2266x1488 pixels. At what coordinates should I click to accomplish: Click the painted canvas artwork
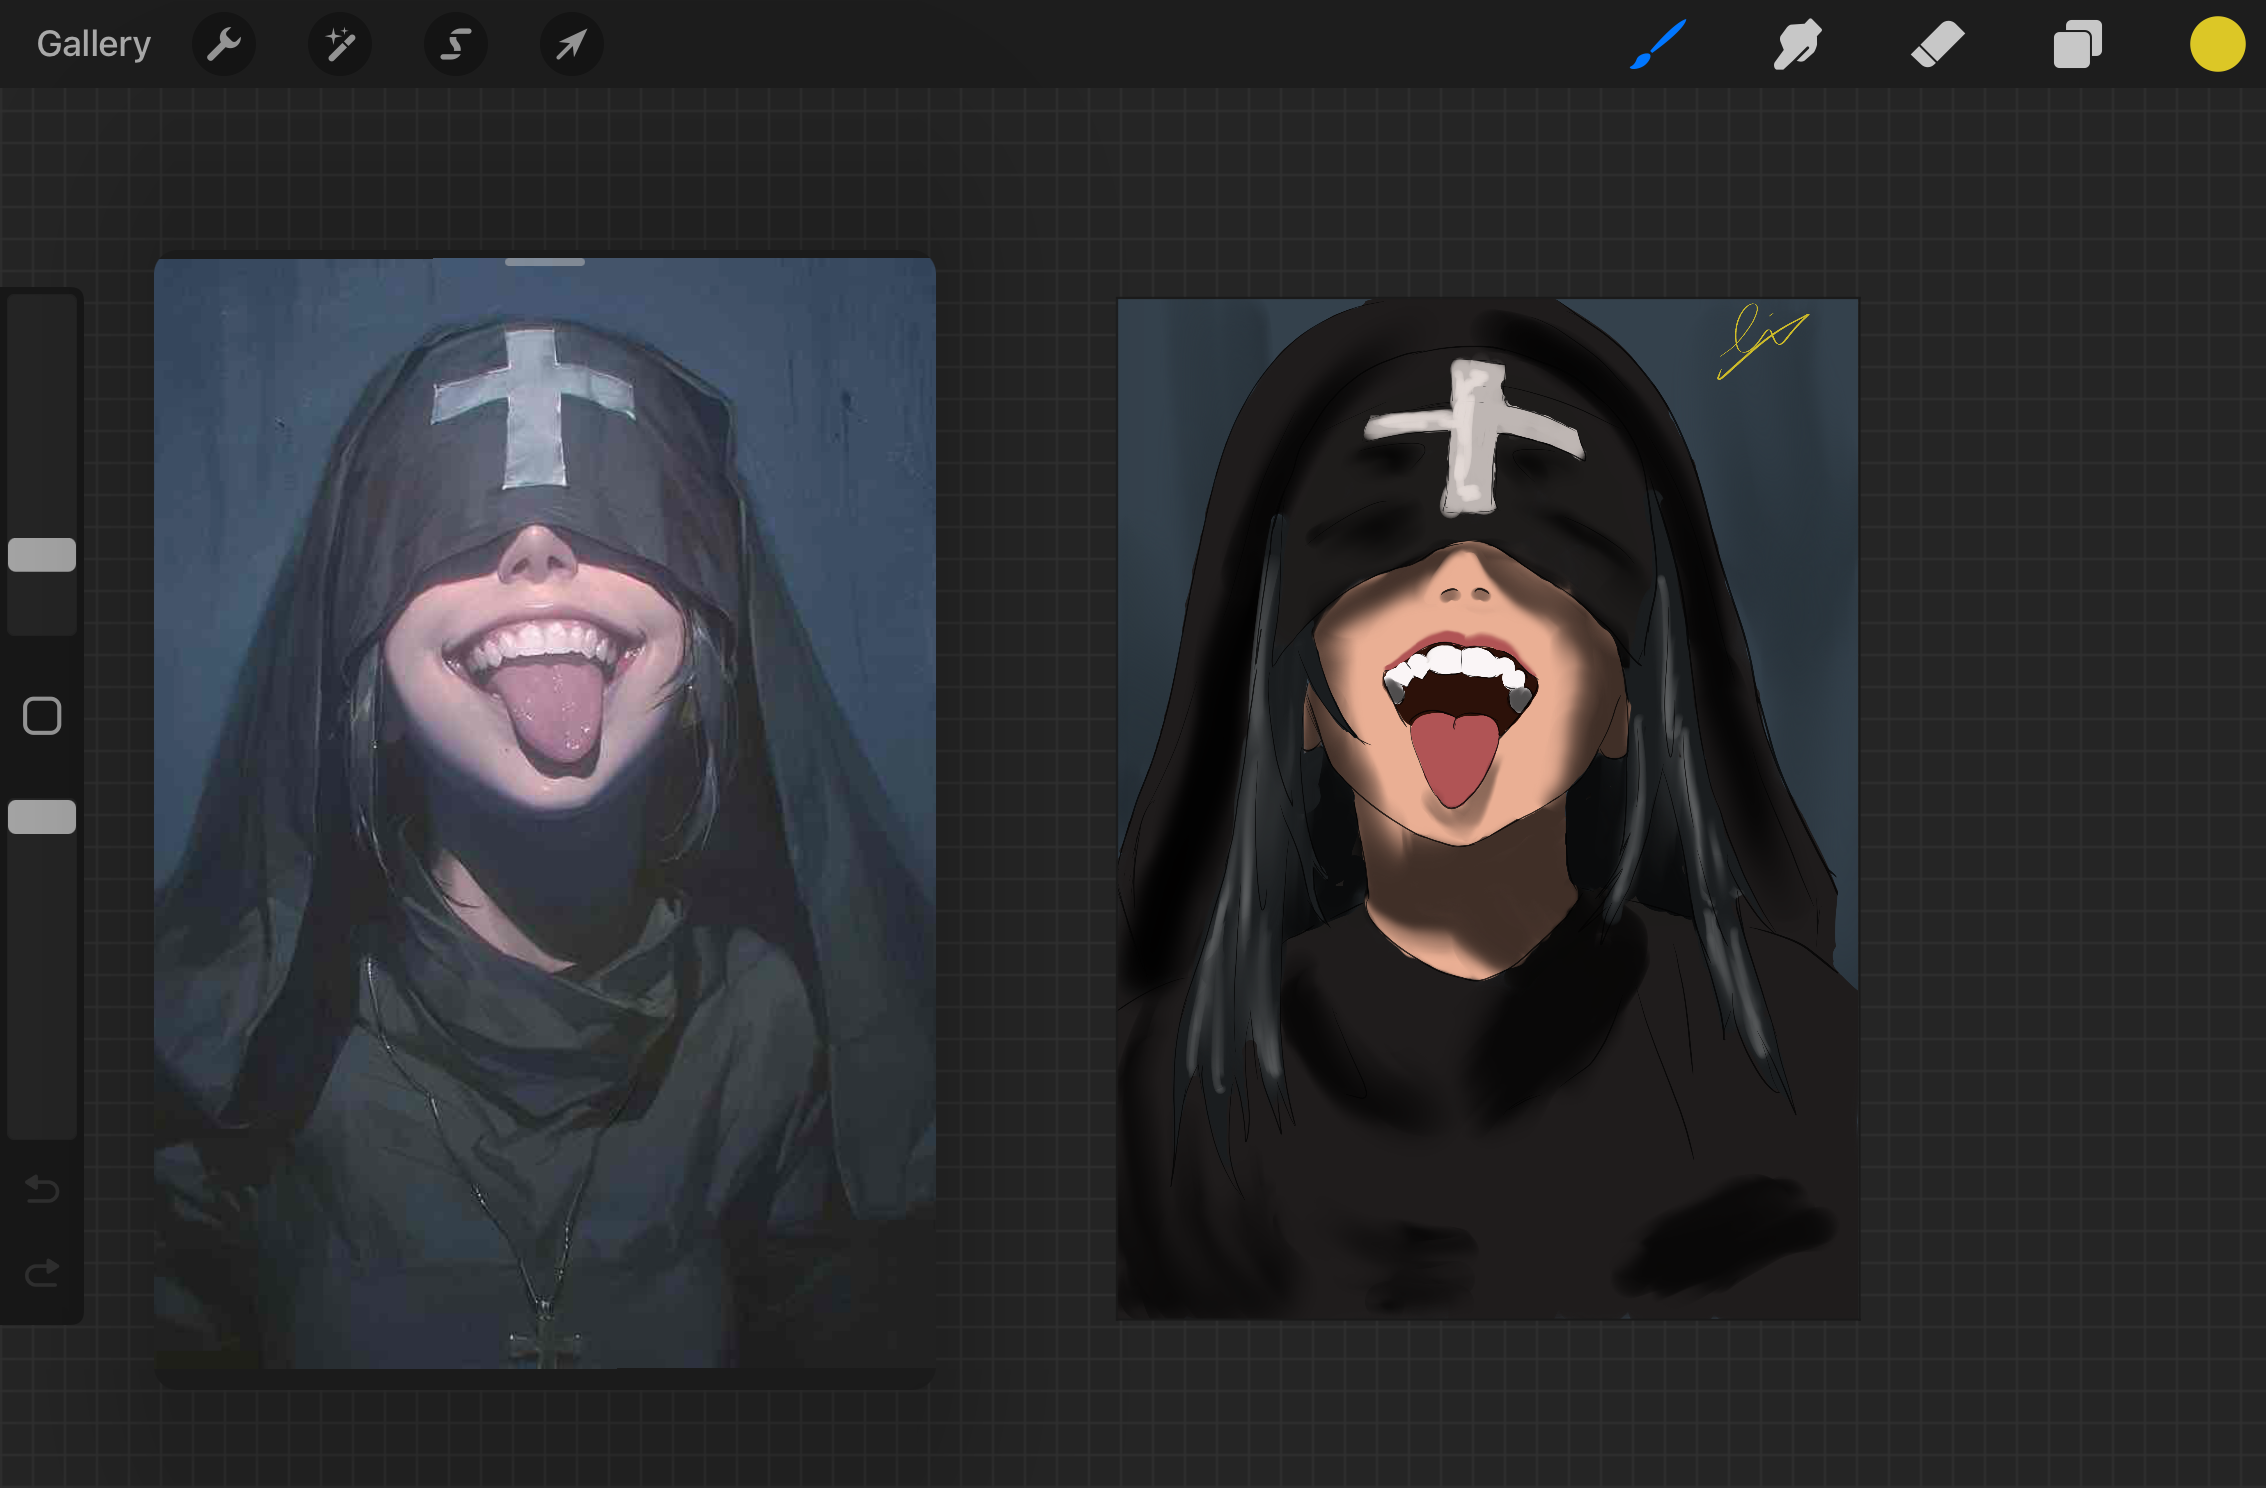coord(1488,808)
